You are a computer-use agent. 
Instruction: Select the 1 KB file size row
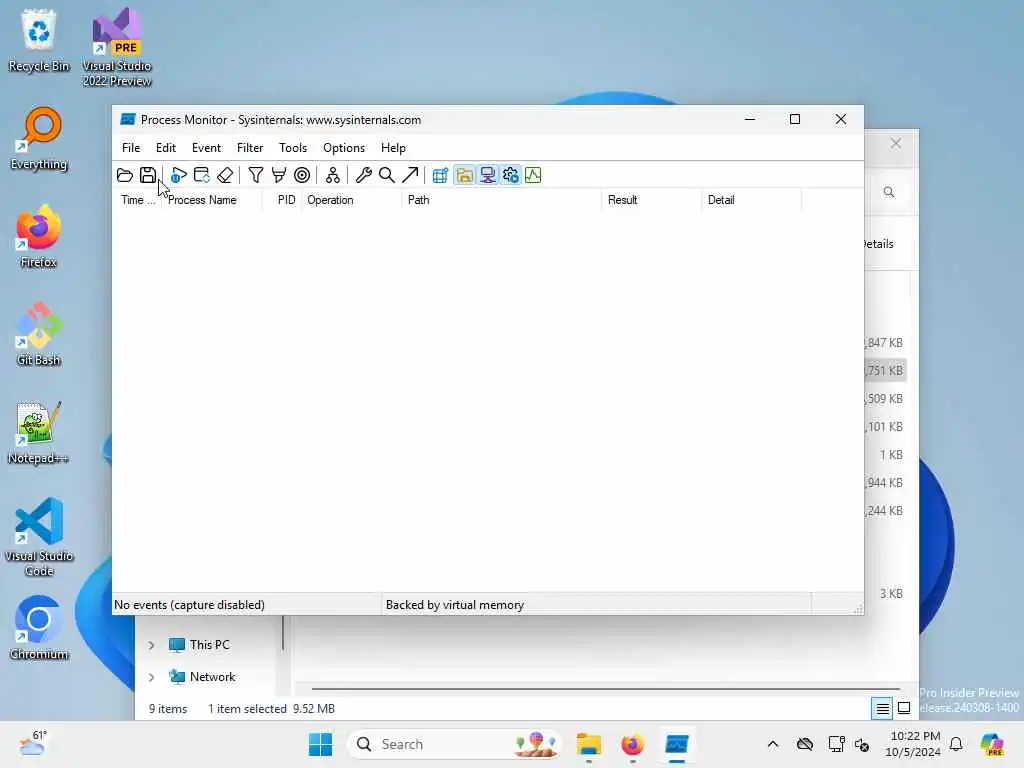(x=891, y=455)
